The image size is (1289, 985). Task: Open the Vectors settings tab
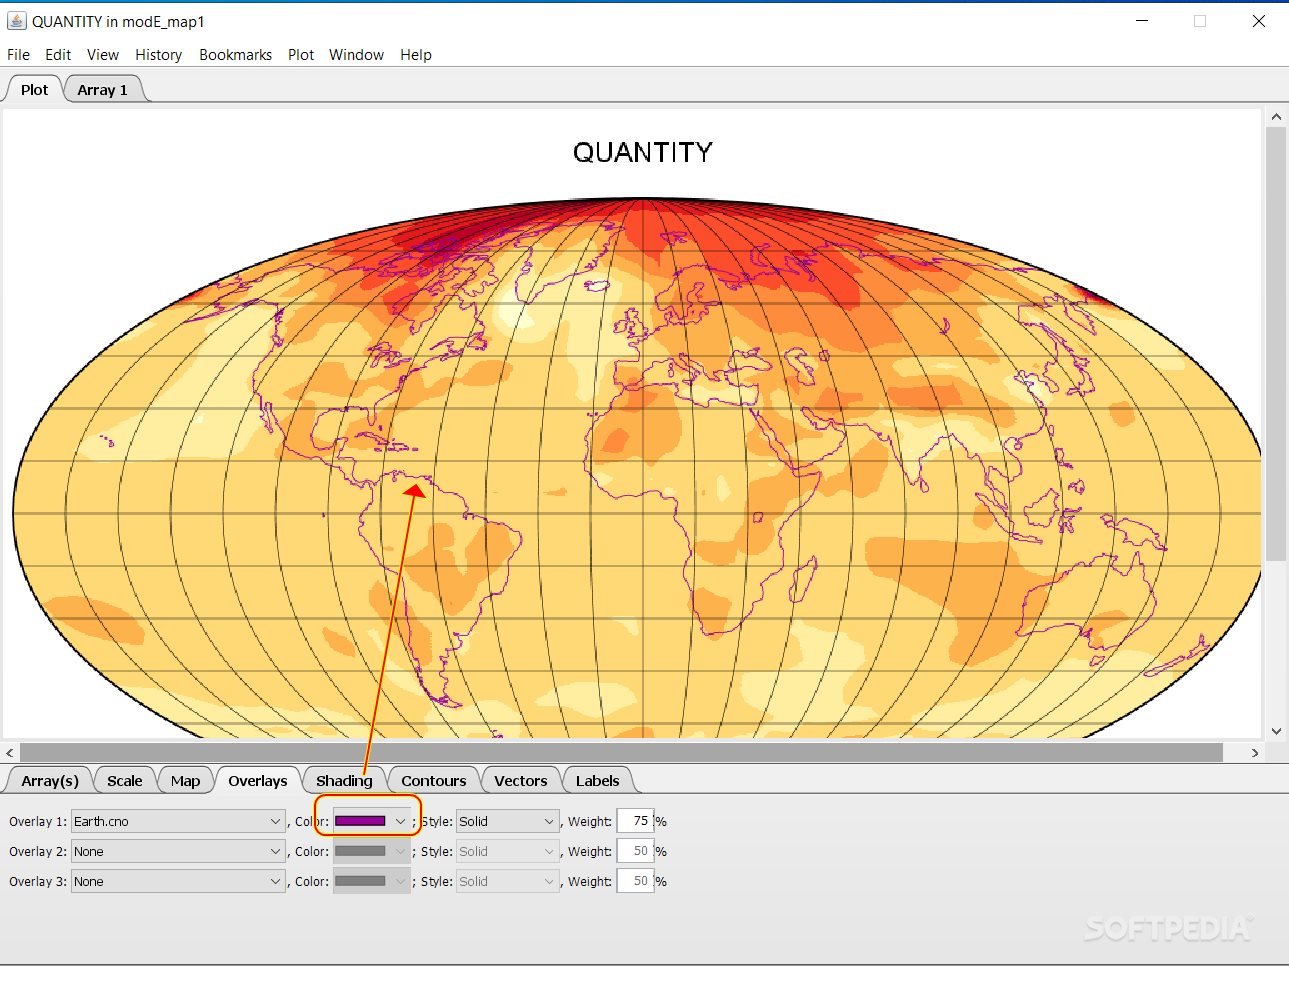point(521,780)
